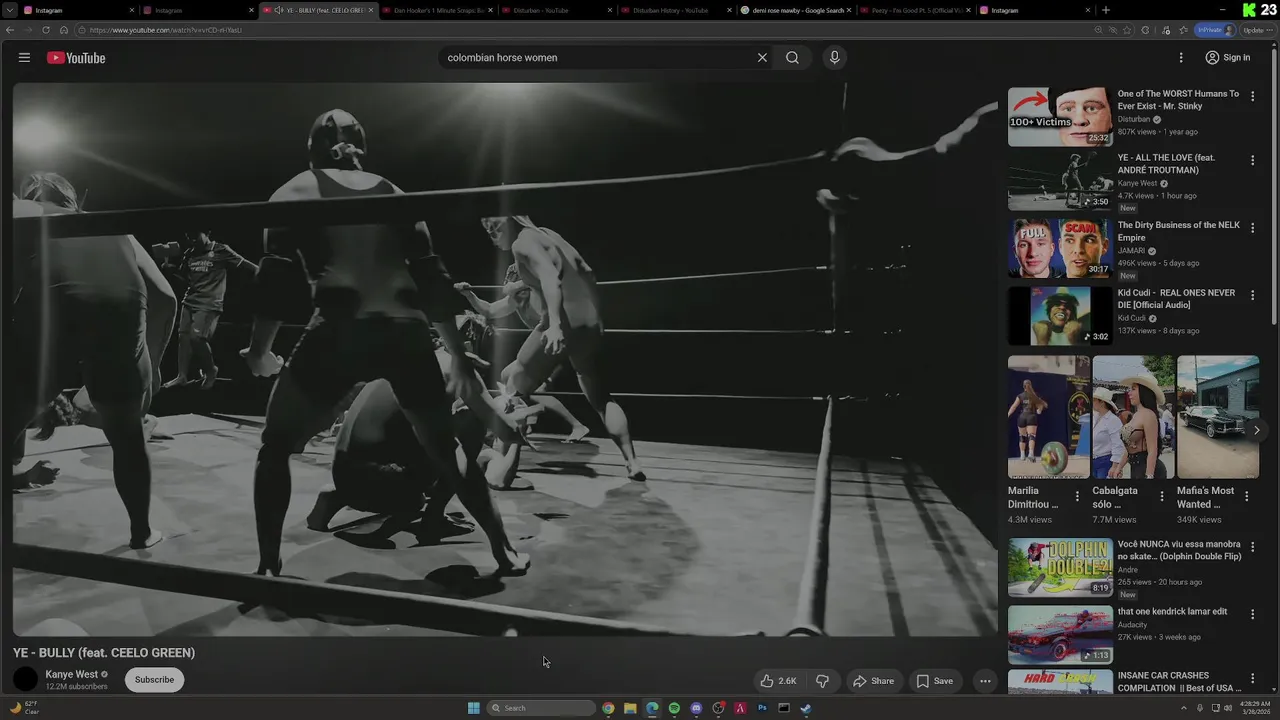This screenshot has height=720, width=1280.
Task: Open the Kanye West channel avatar
Action: click(26, 680)
